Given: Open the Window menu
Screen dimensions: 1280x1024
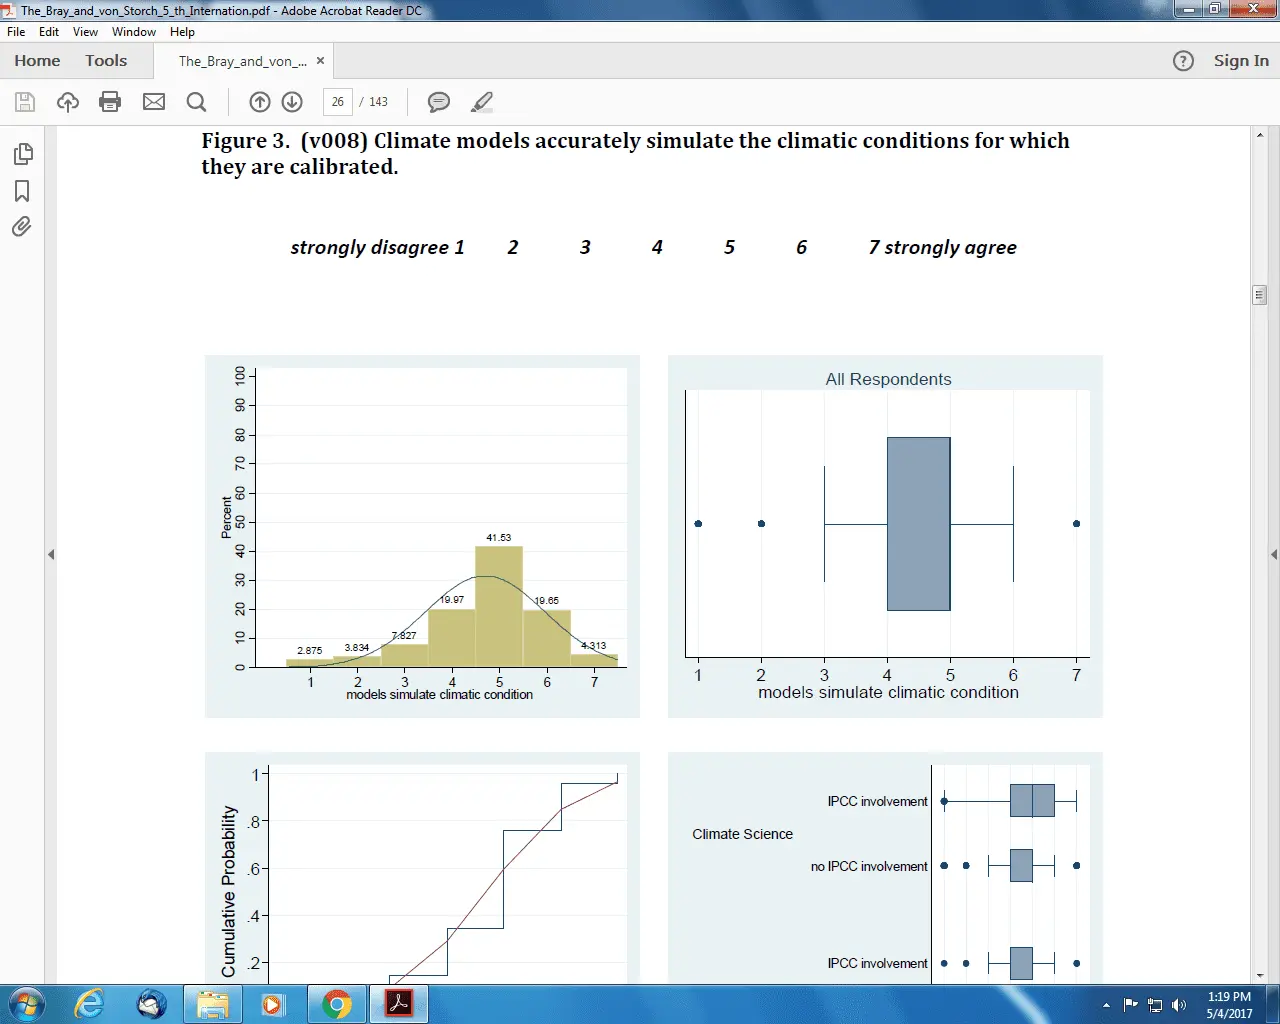Looking at the screenshot, I should pos(133,32).
